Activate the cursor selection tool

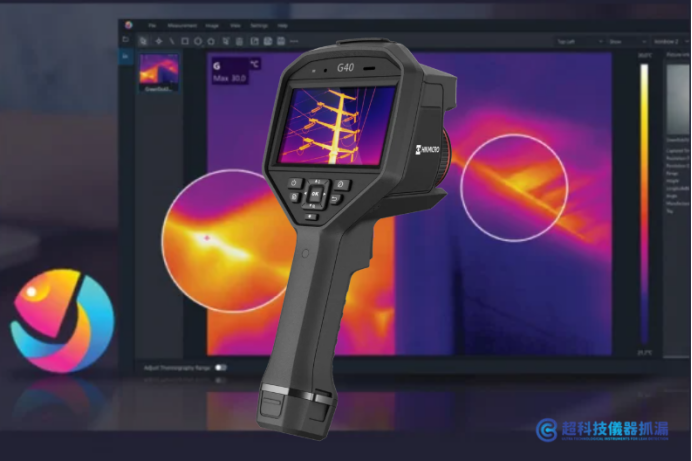(143, 41)
